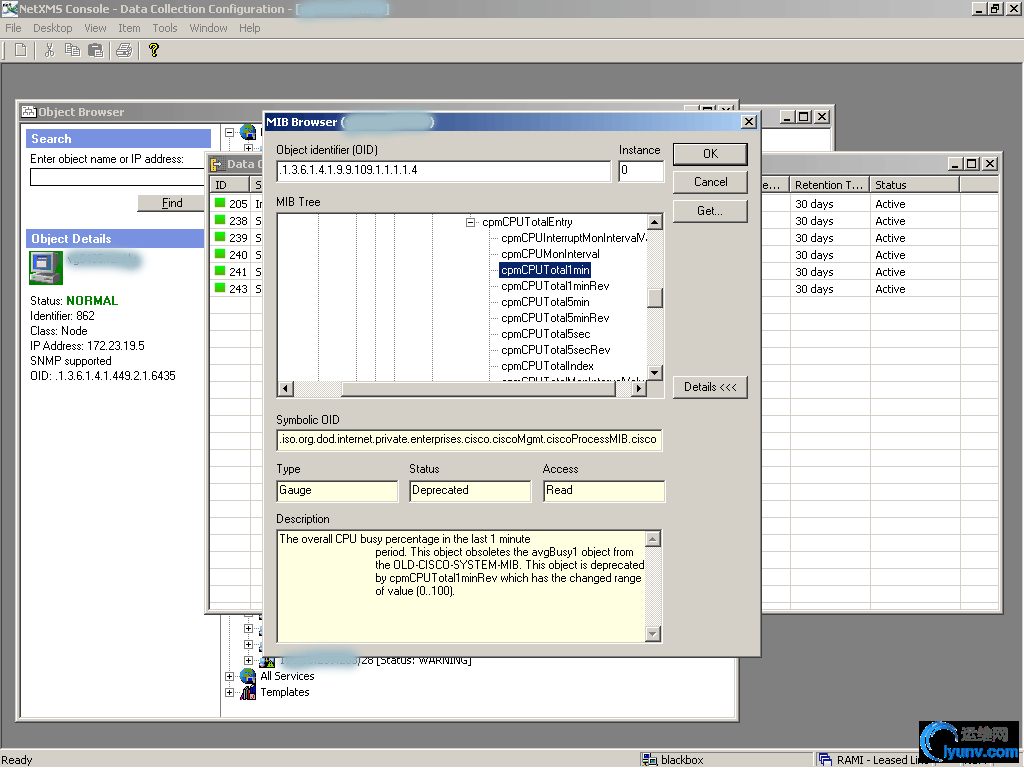Click the Print toolbar icon
Screen dimensions: 1024x768
(124, 50)
